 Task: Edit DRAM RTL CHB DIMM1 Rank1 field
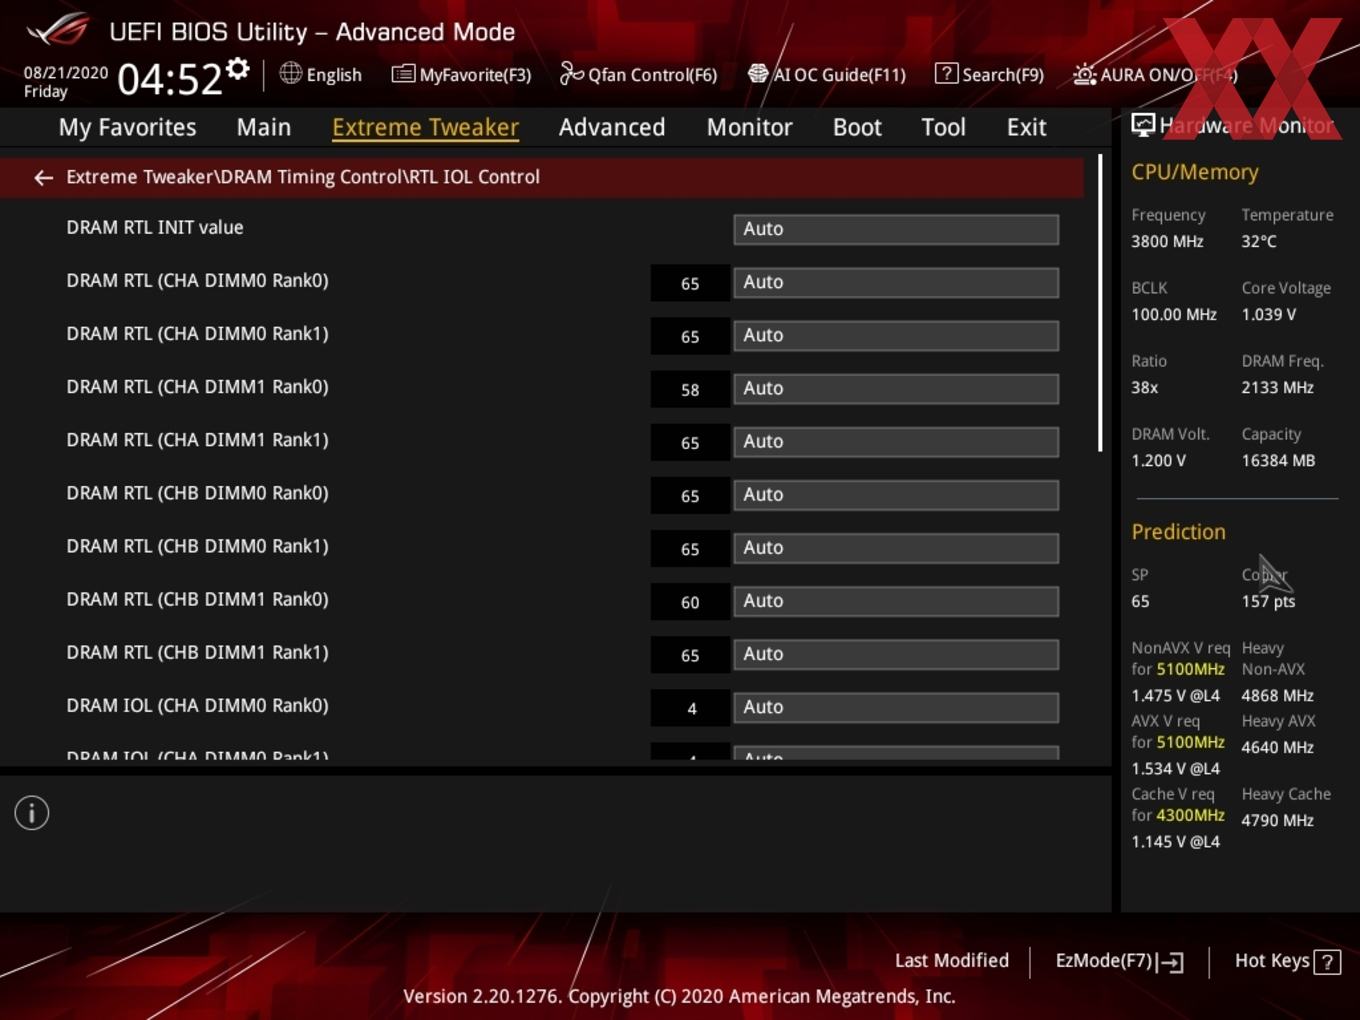(896, 653)
